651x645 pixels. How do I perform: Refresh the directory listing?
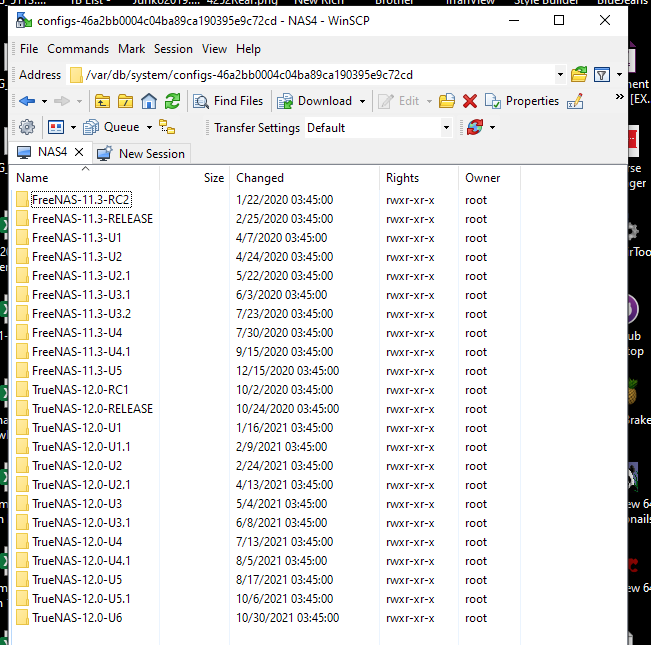point(172,101)
